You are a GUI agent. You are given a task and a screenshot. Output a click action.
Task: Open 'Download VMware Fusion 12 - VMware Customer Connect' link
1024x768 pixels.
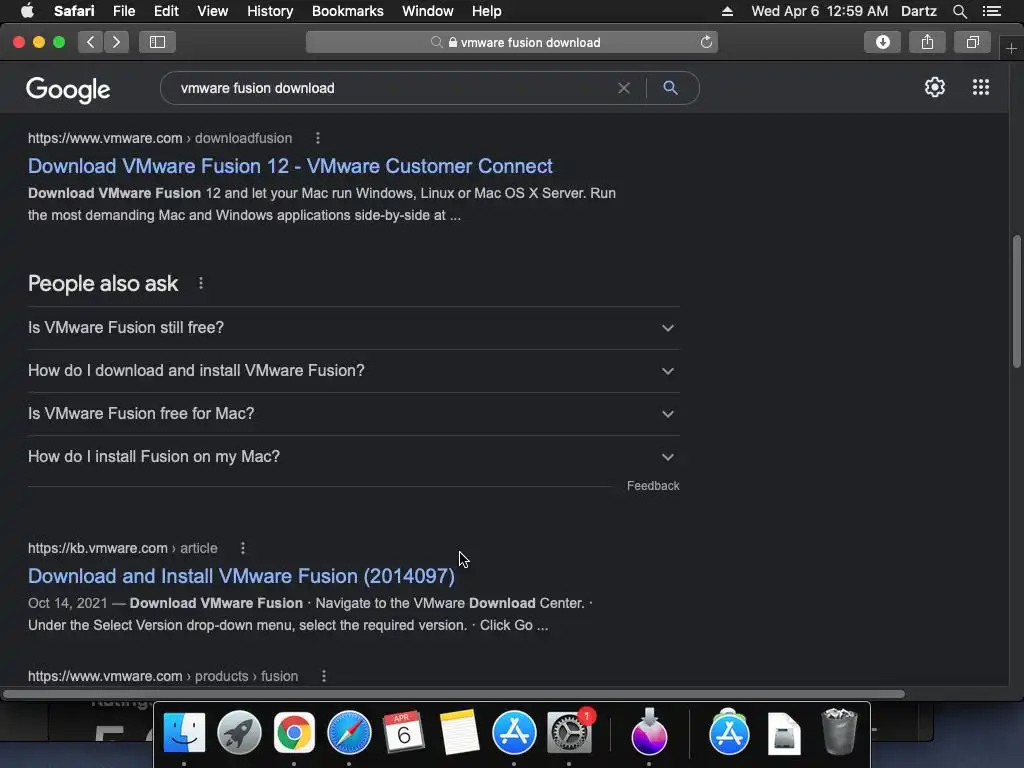click(x=290, y=166)
